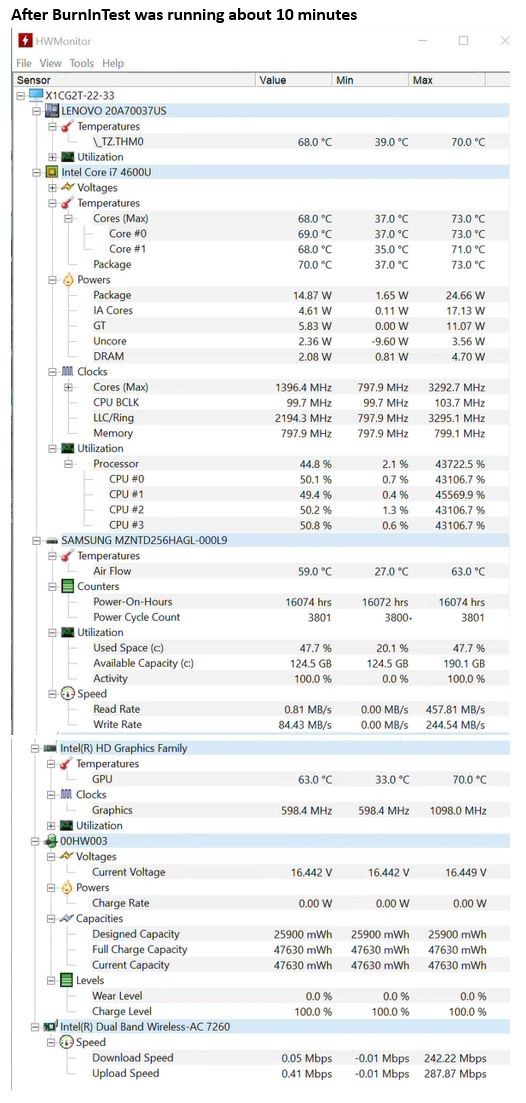This screenshot has height=1103, width=526.
Task: Click the HWMonitor lightning logo icon
Action: coord(25,41)
